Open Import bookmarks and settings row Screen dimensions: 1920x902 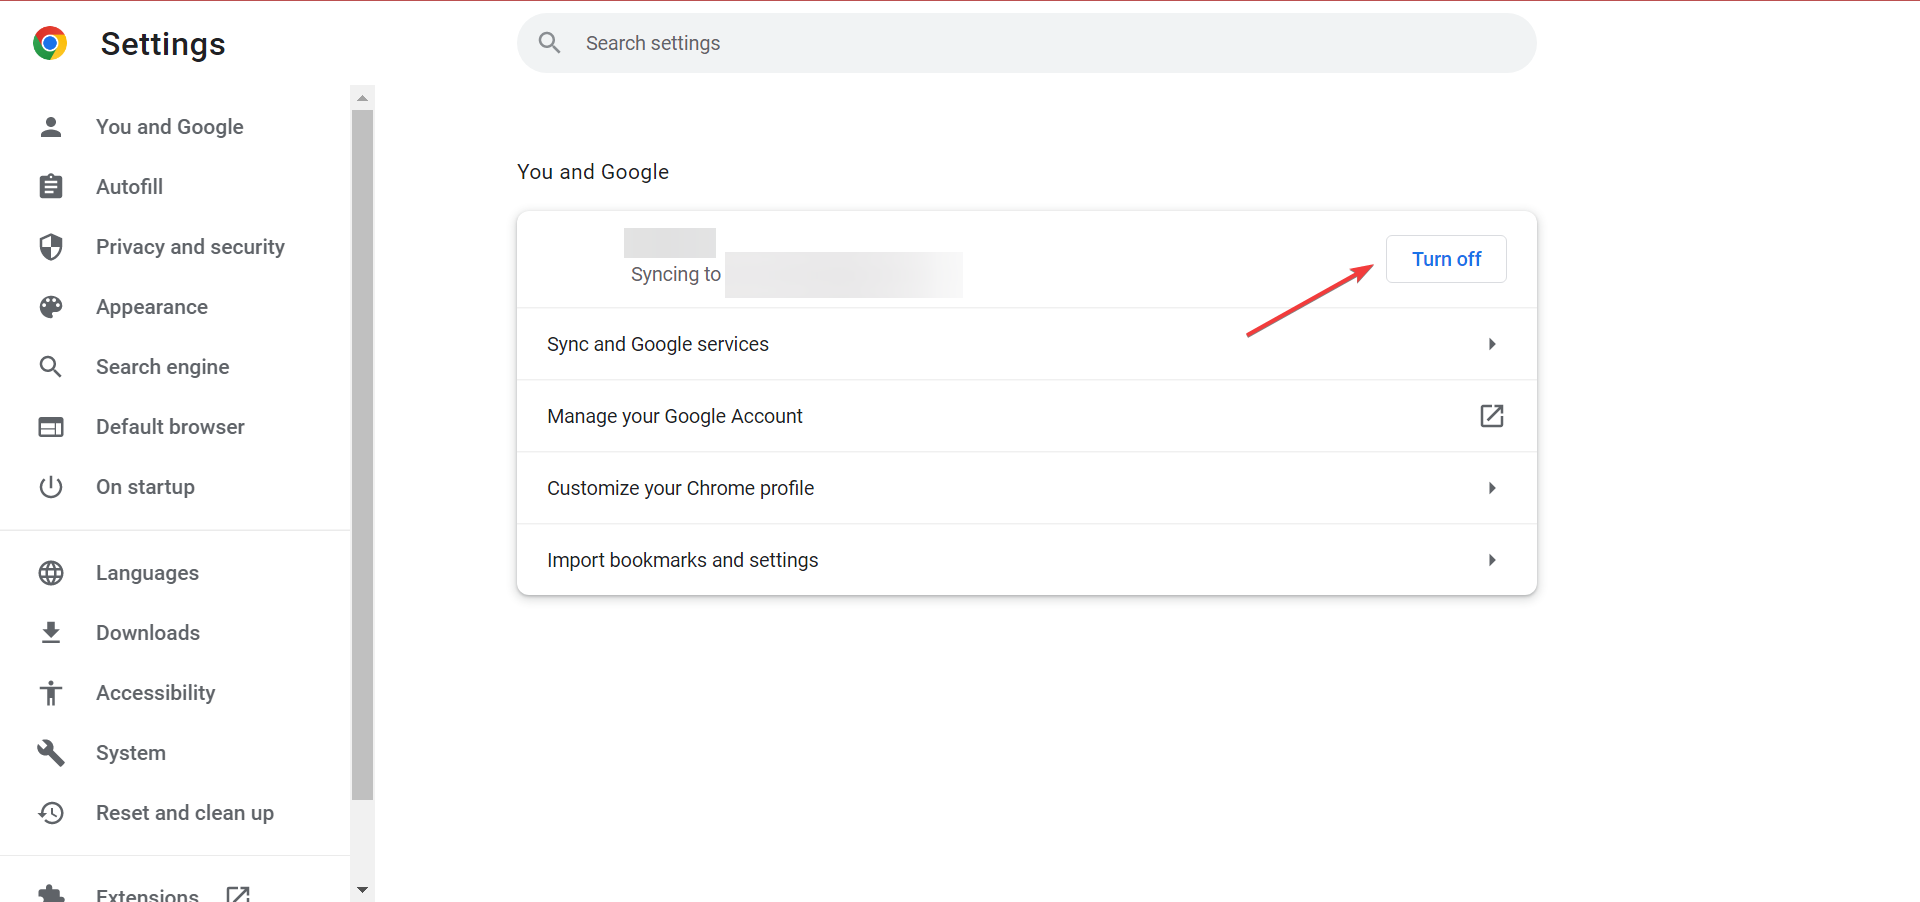click(1026, 560)
